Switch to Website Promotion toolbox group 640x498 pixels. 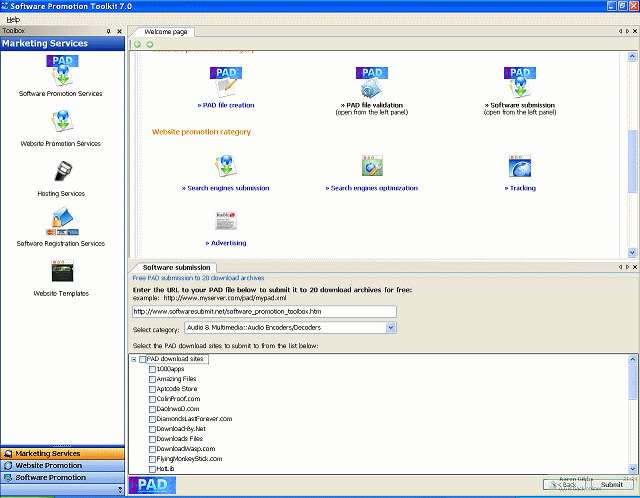(x=62, y=466)
